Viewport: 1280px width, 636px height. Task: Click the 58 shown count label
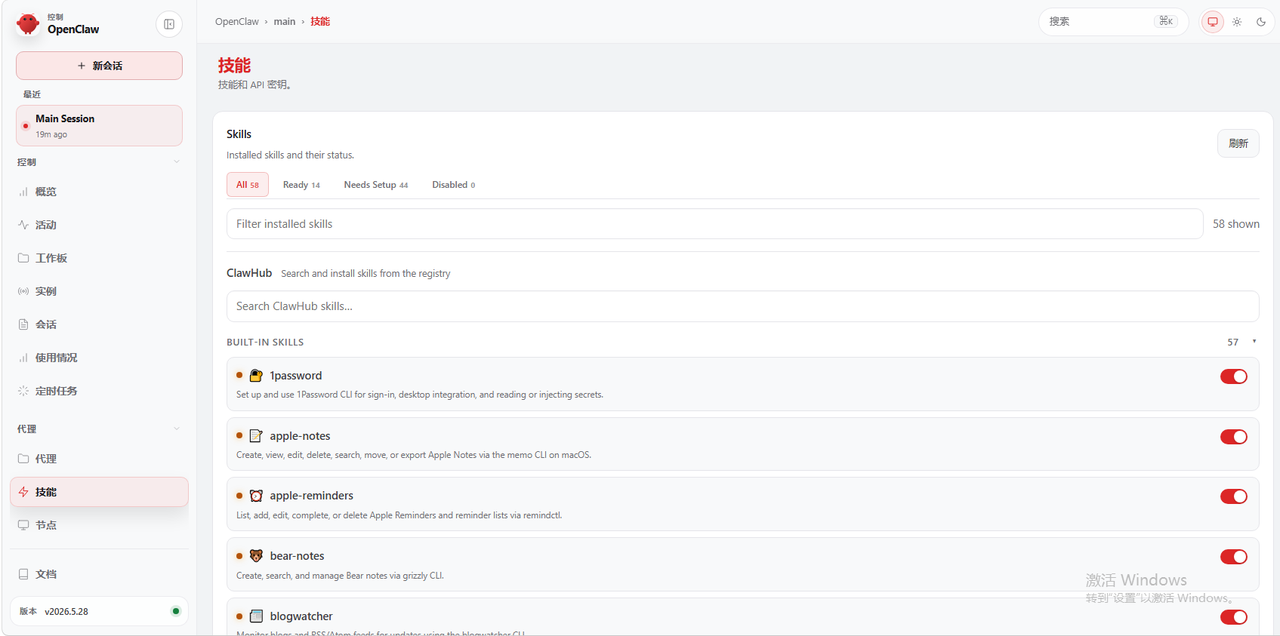tap(1236, 224)
